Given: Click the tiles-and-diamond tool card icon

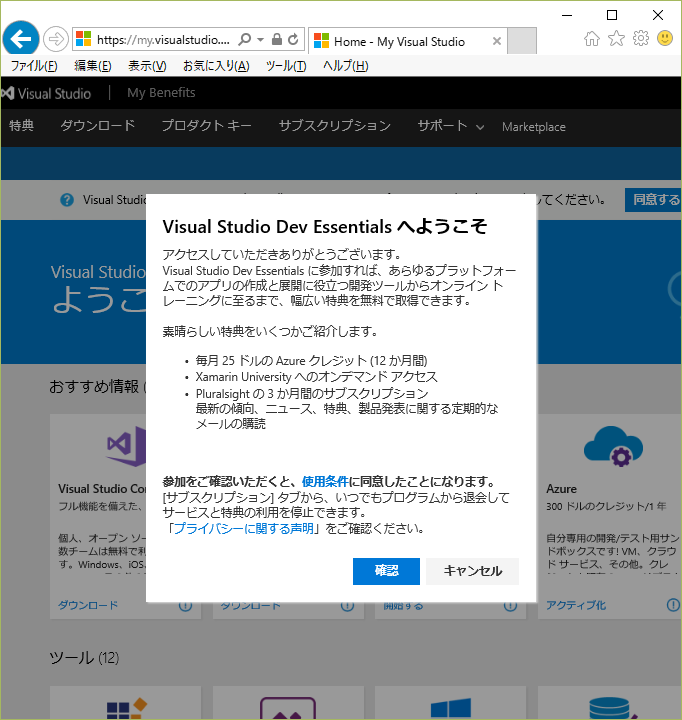Looking at the screenshot, I should click(126, 709).
